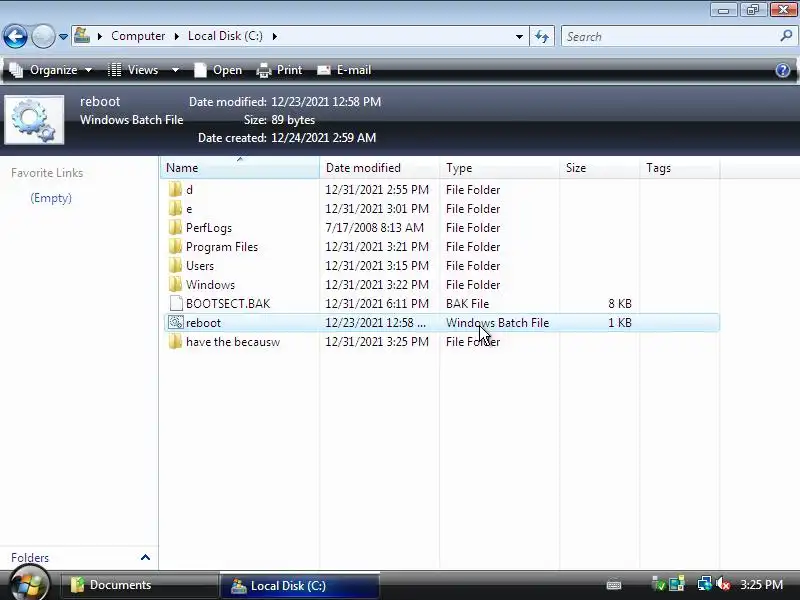Viewport: 800px width, 600px height.
Task: Open Views dropdown arrow
Action: (175, 70)
